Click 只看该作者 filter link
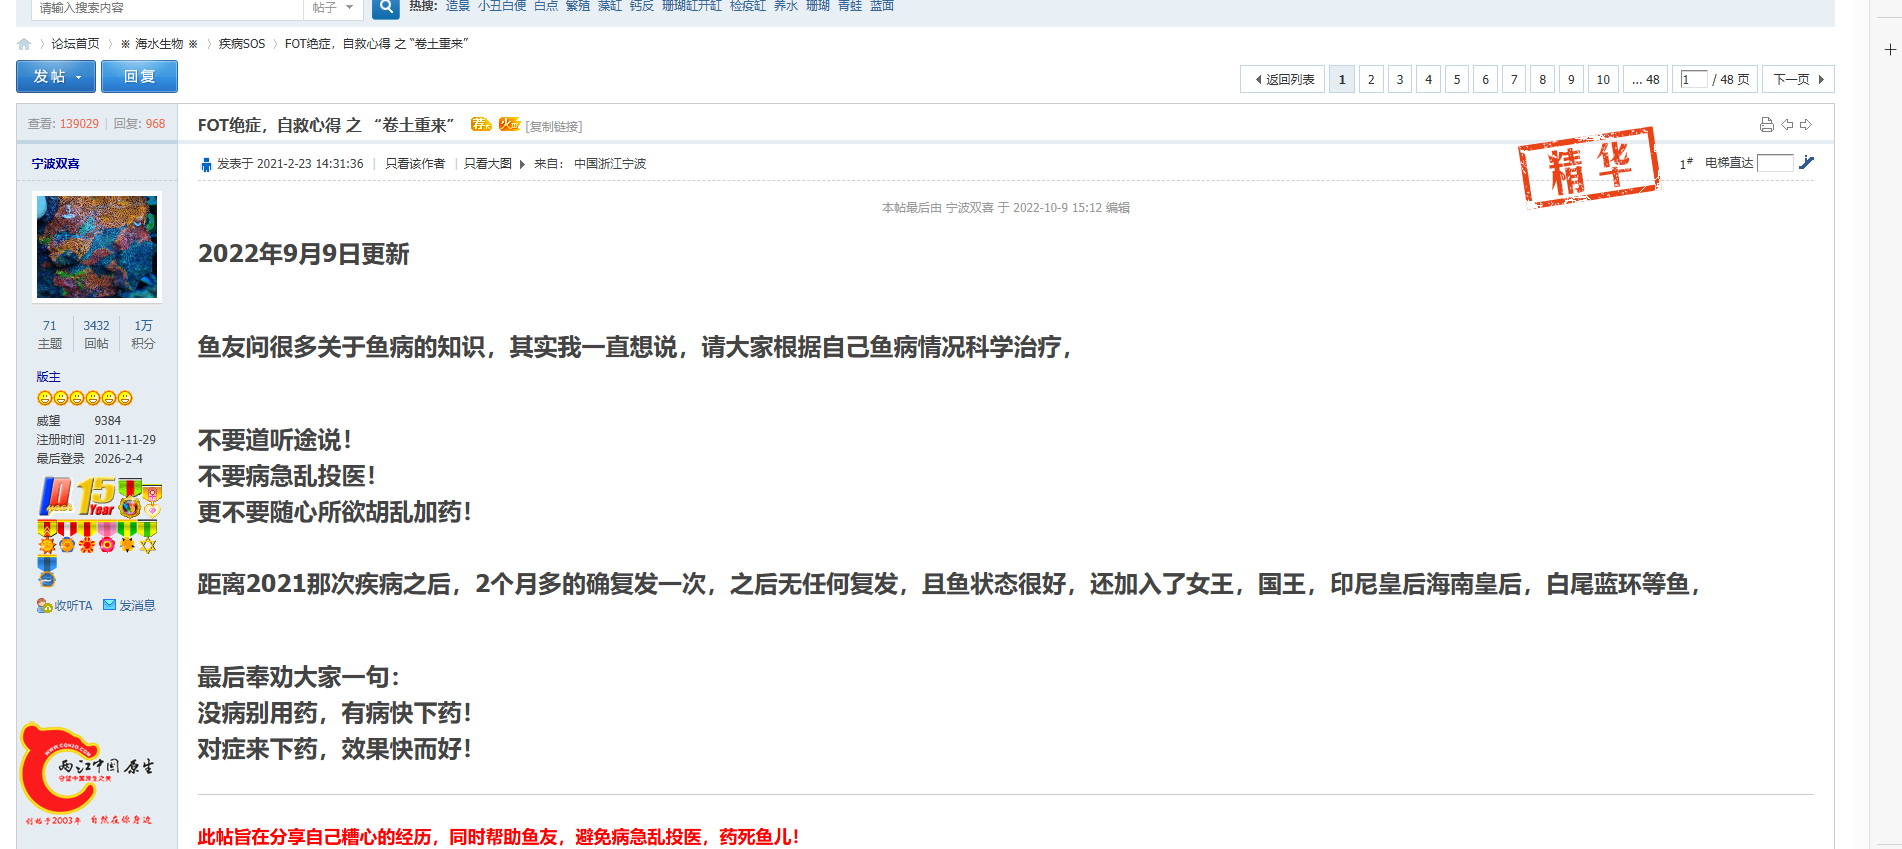The image size is (1902, 849). (415, 164)
